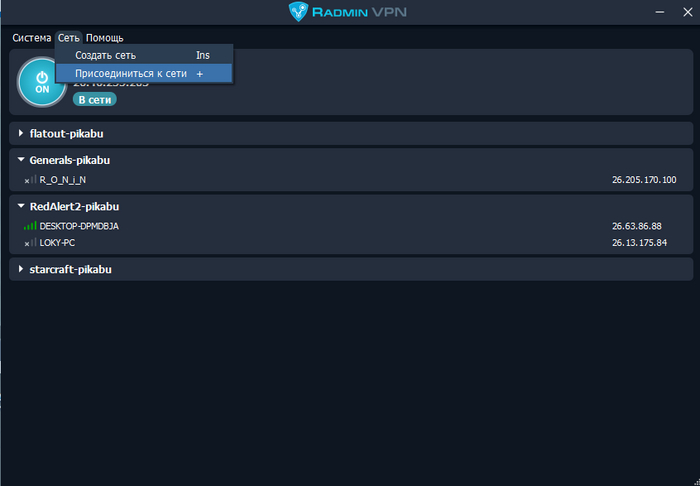Select the flatout-pikabu network name

pyautogui.click(x=67, y=133)
